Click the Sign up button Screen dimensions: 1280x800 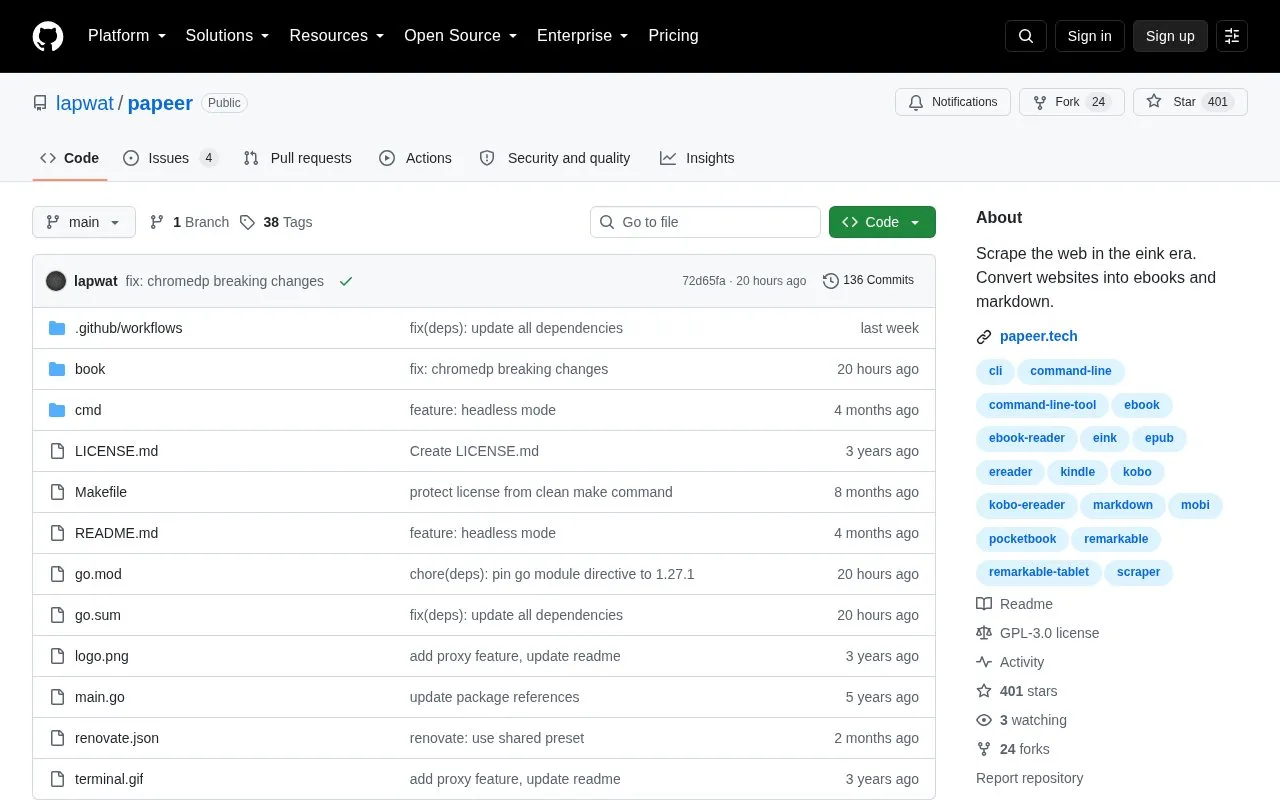click(x=1170, y=36)
